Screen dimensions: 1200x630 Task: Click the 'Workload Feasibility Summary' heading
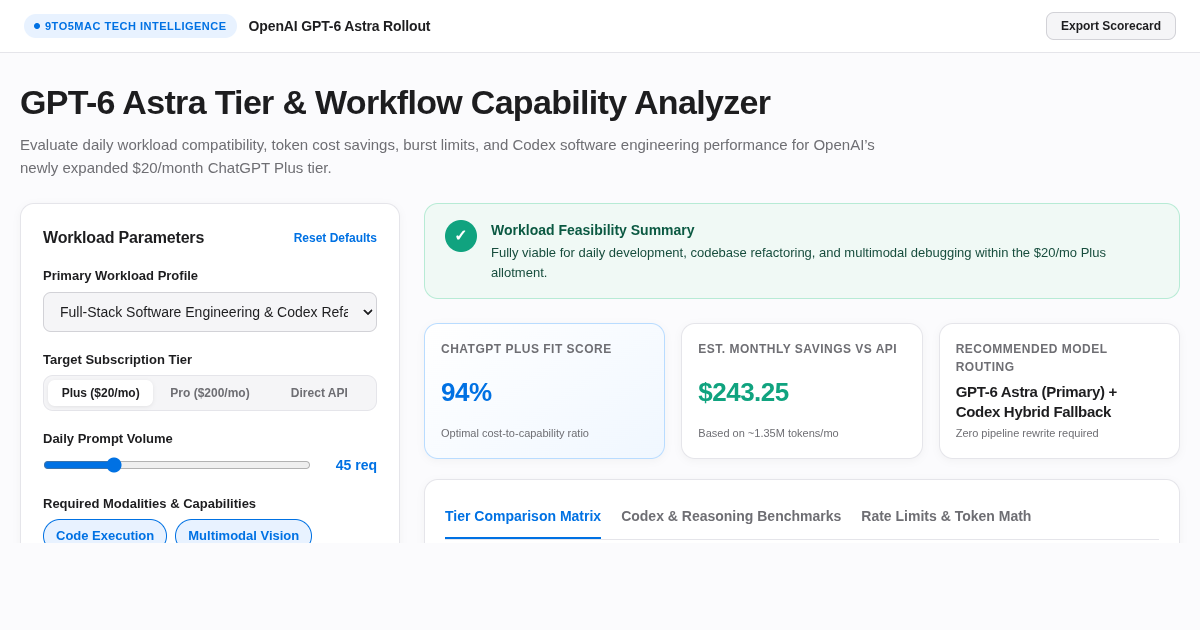click(592, 230)
